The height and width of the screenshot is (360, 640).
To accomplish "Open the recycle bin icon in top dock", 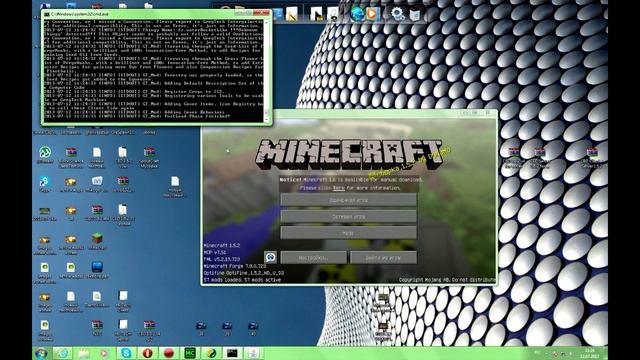I will (x=415, y=15).
